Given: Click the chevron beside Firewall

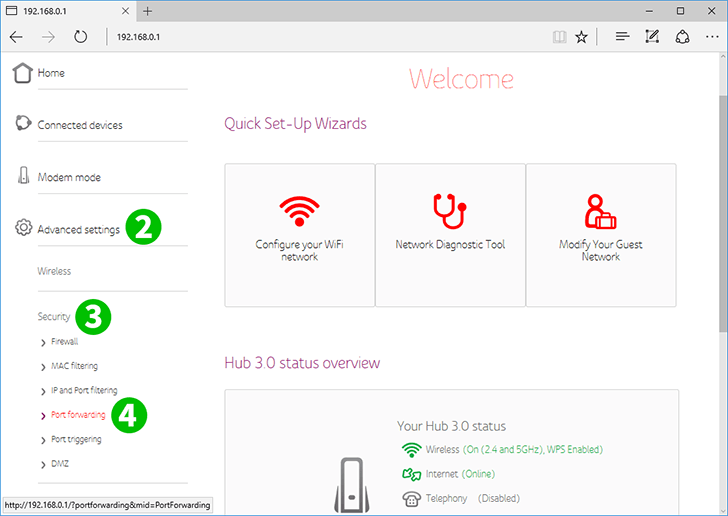Looking at the screenshot, I should pyautogui.click(x=43, y=343).
